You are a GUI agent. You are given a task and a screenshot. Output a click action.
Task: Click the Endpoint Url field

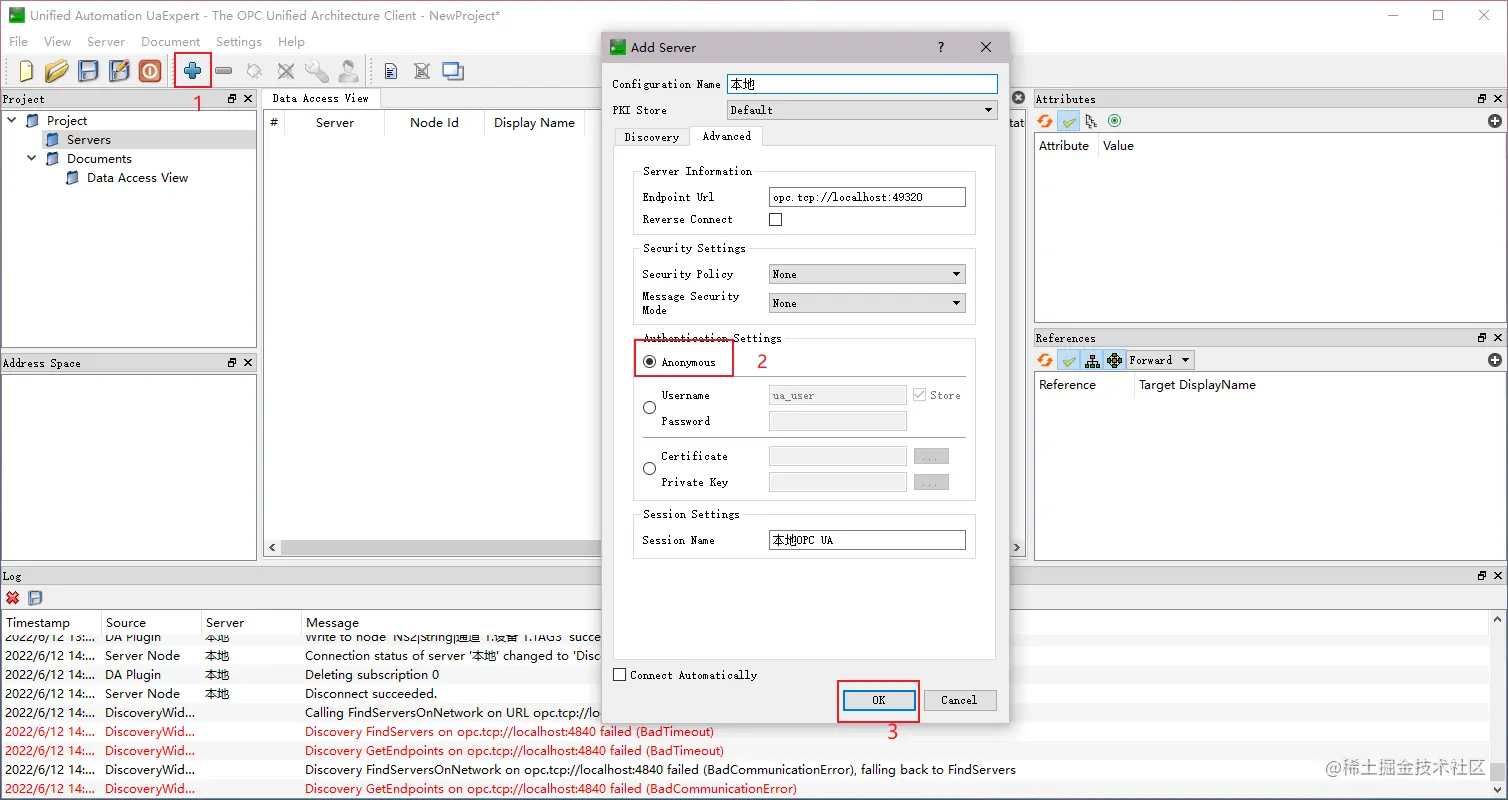click(x=867, y=197)
